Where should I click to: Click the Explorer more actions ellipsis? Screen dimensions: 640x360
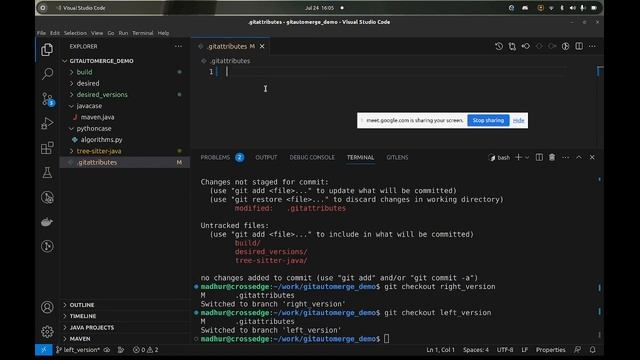[178, 47]
